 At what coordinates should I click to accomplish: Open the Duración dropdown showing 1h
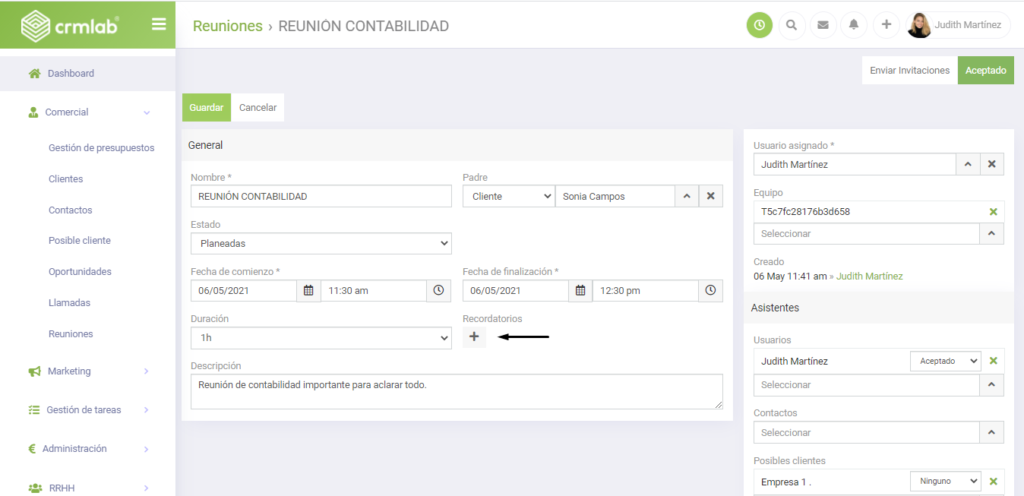pos(320,338)
